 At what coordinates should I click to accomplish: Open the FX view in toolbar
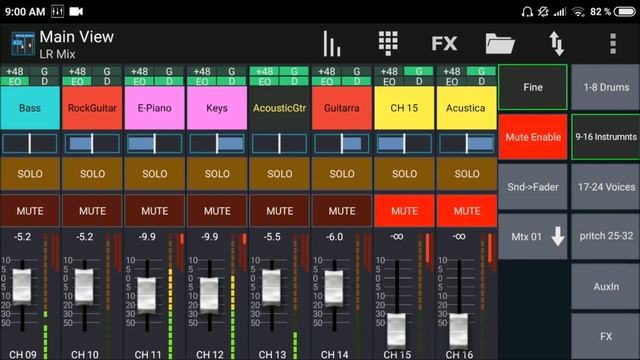tap(444, 43)
